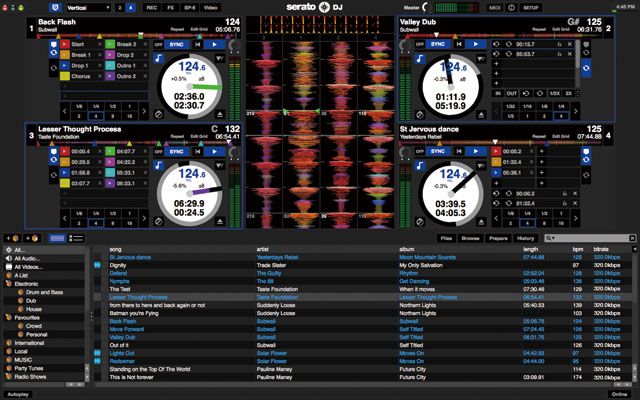Play deck 1 Back Flash

click(215, 44)
